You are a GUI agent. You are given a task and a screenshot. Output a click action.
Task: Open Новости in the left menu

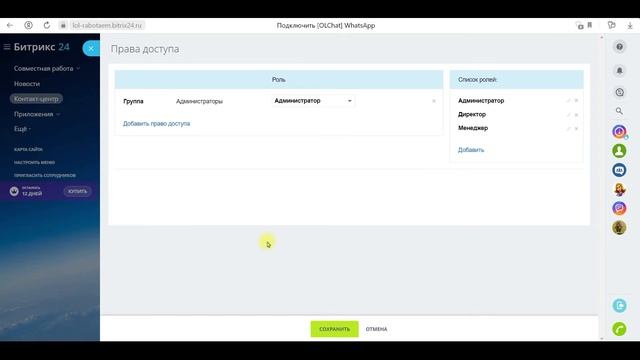click(x=27, y=84)
